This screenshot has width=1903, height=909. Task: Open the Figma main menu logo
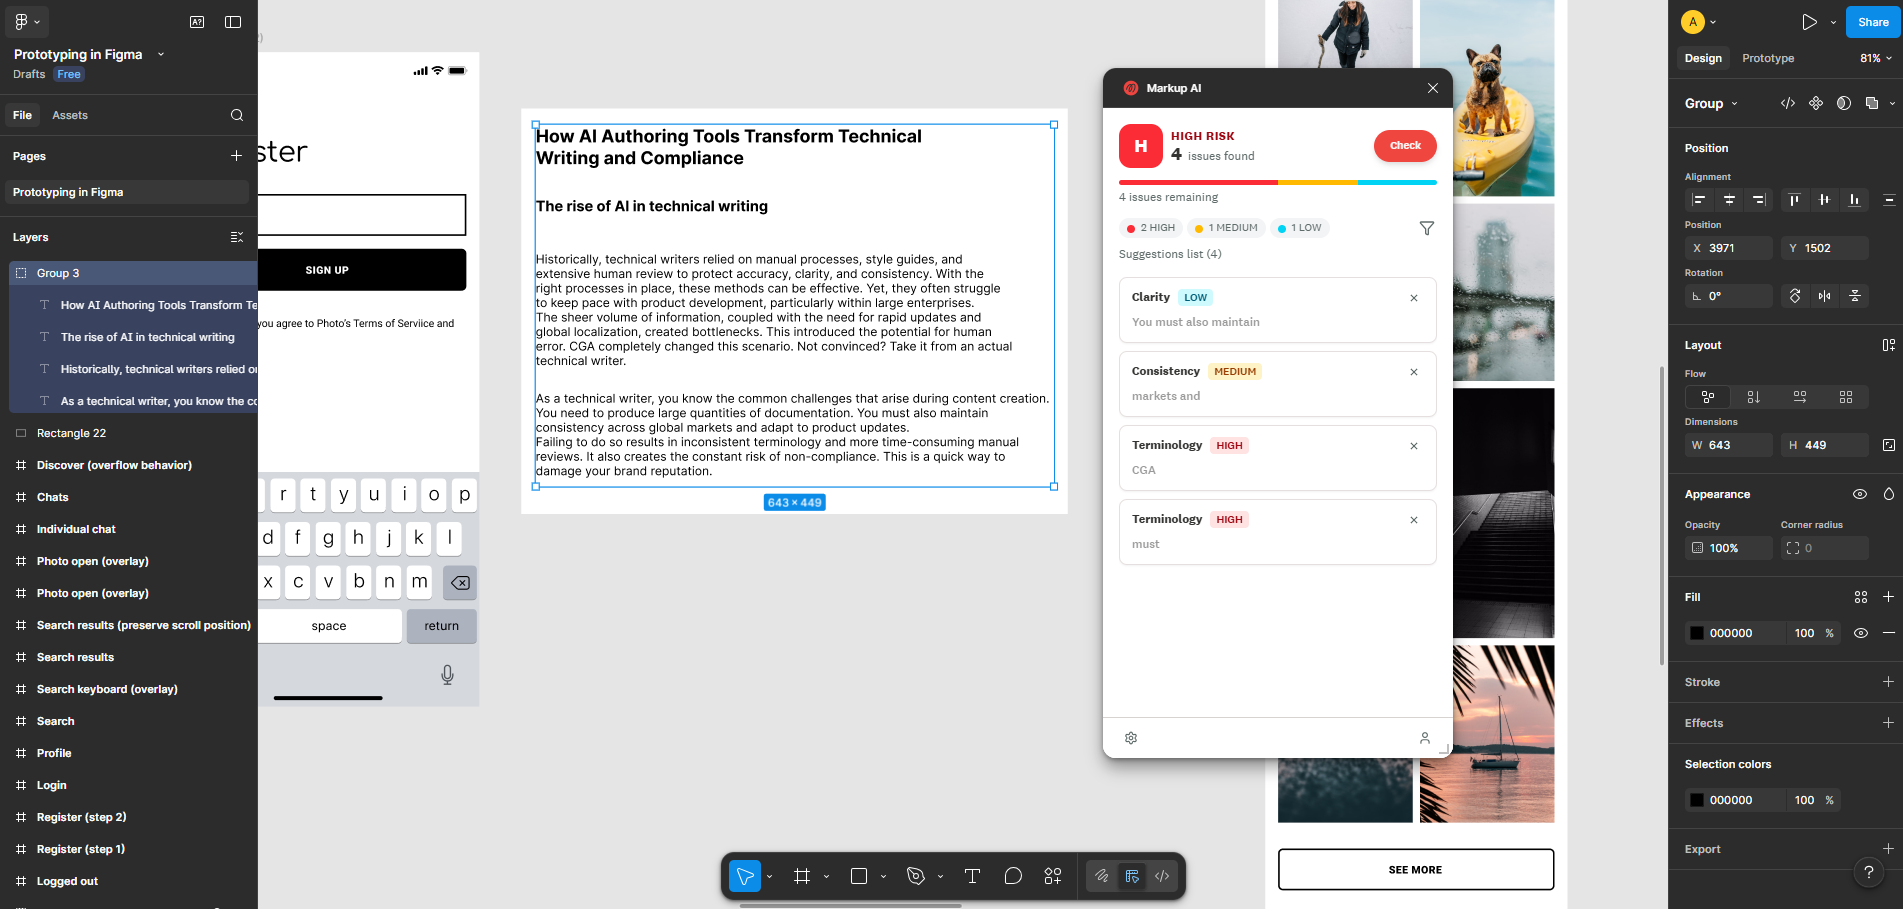21,22
